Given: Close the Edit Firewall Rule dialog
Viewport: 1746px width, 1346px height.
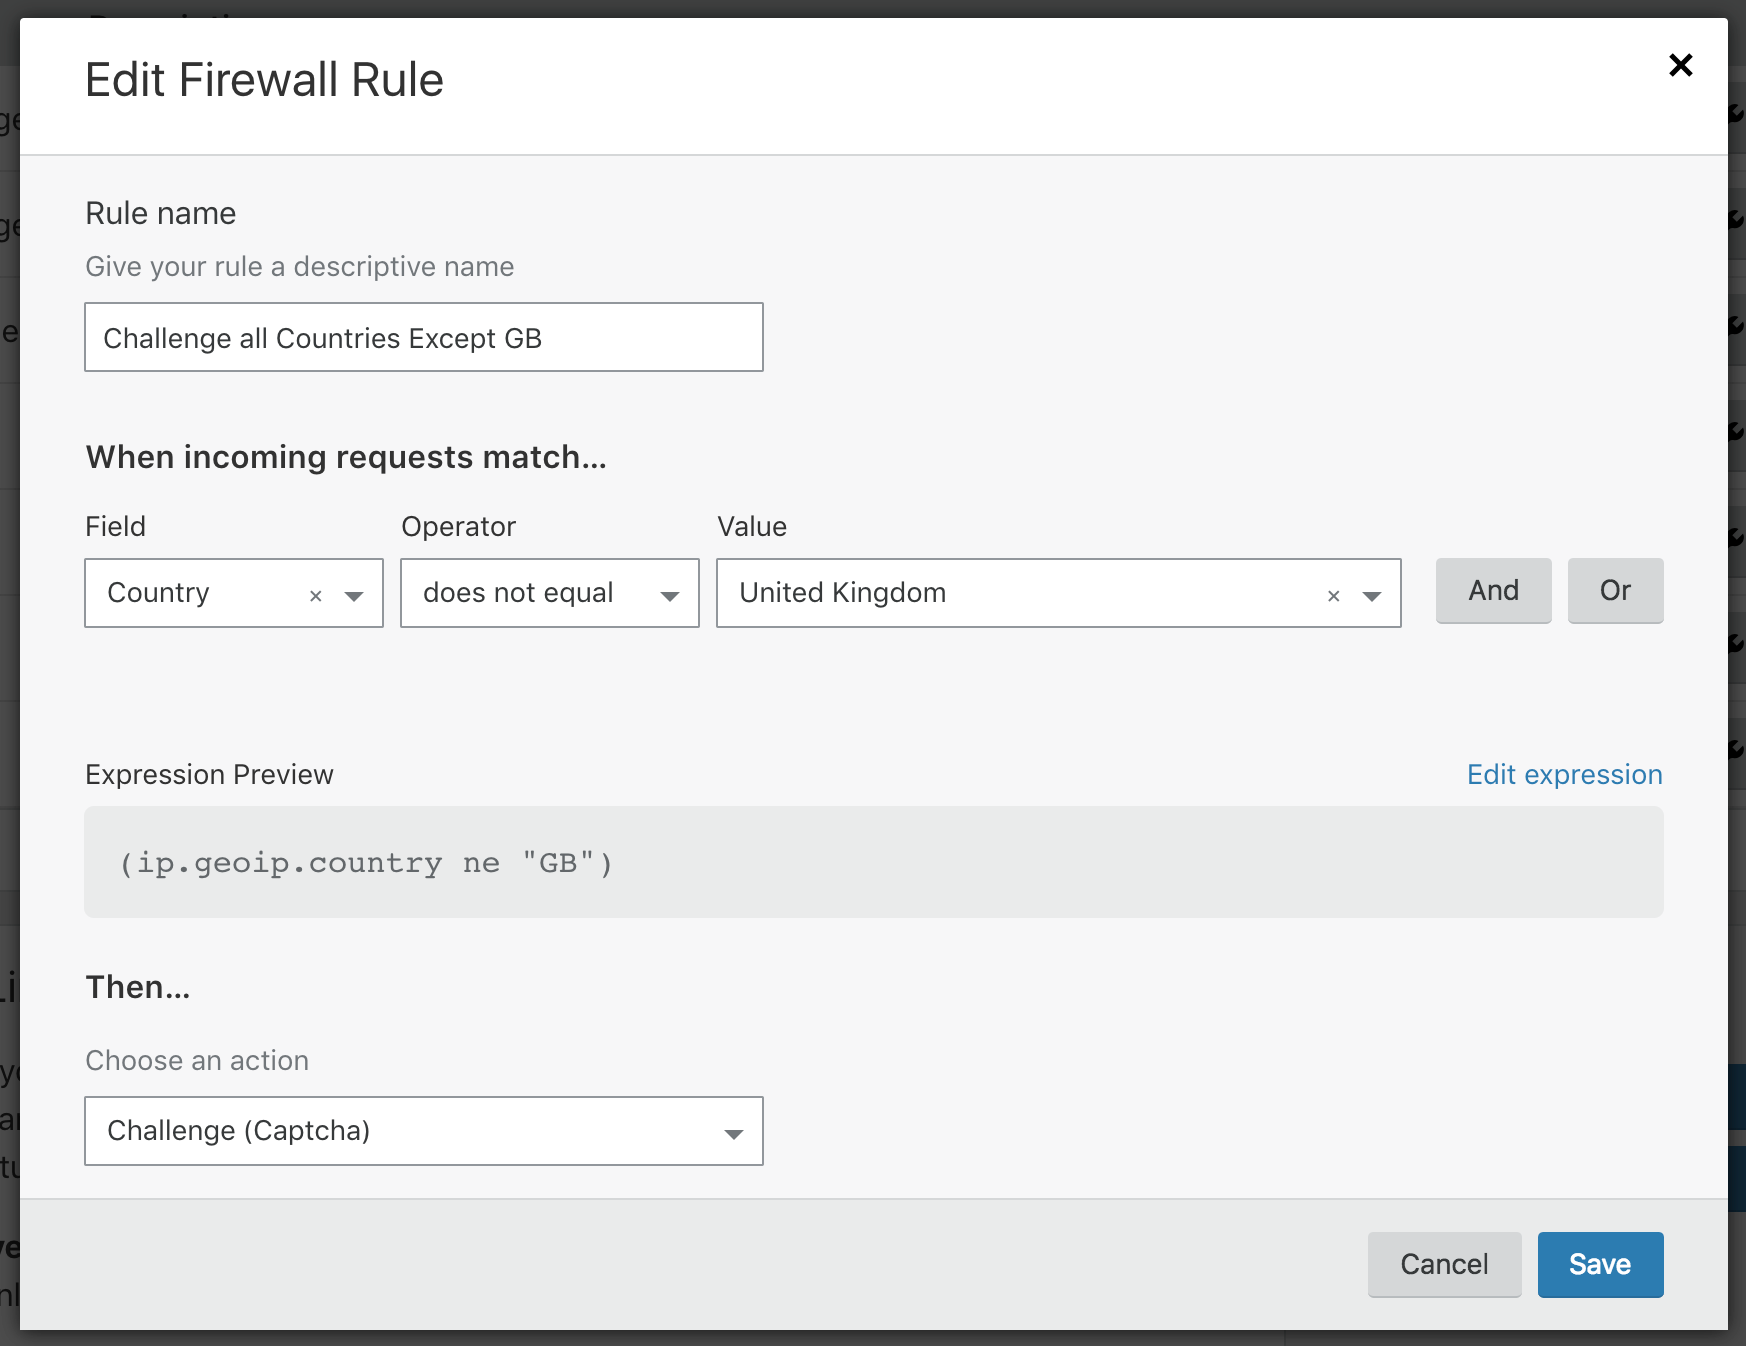Looking at the screenshot, I should click(1680, 65).
